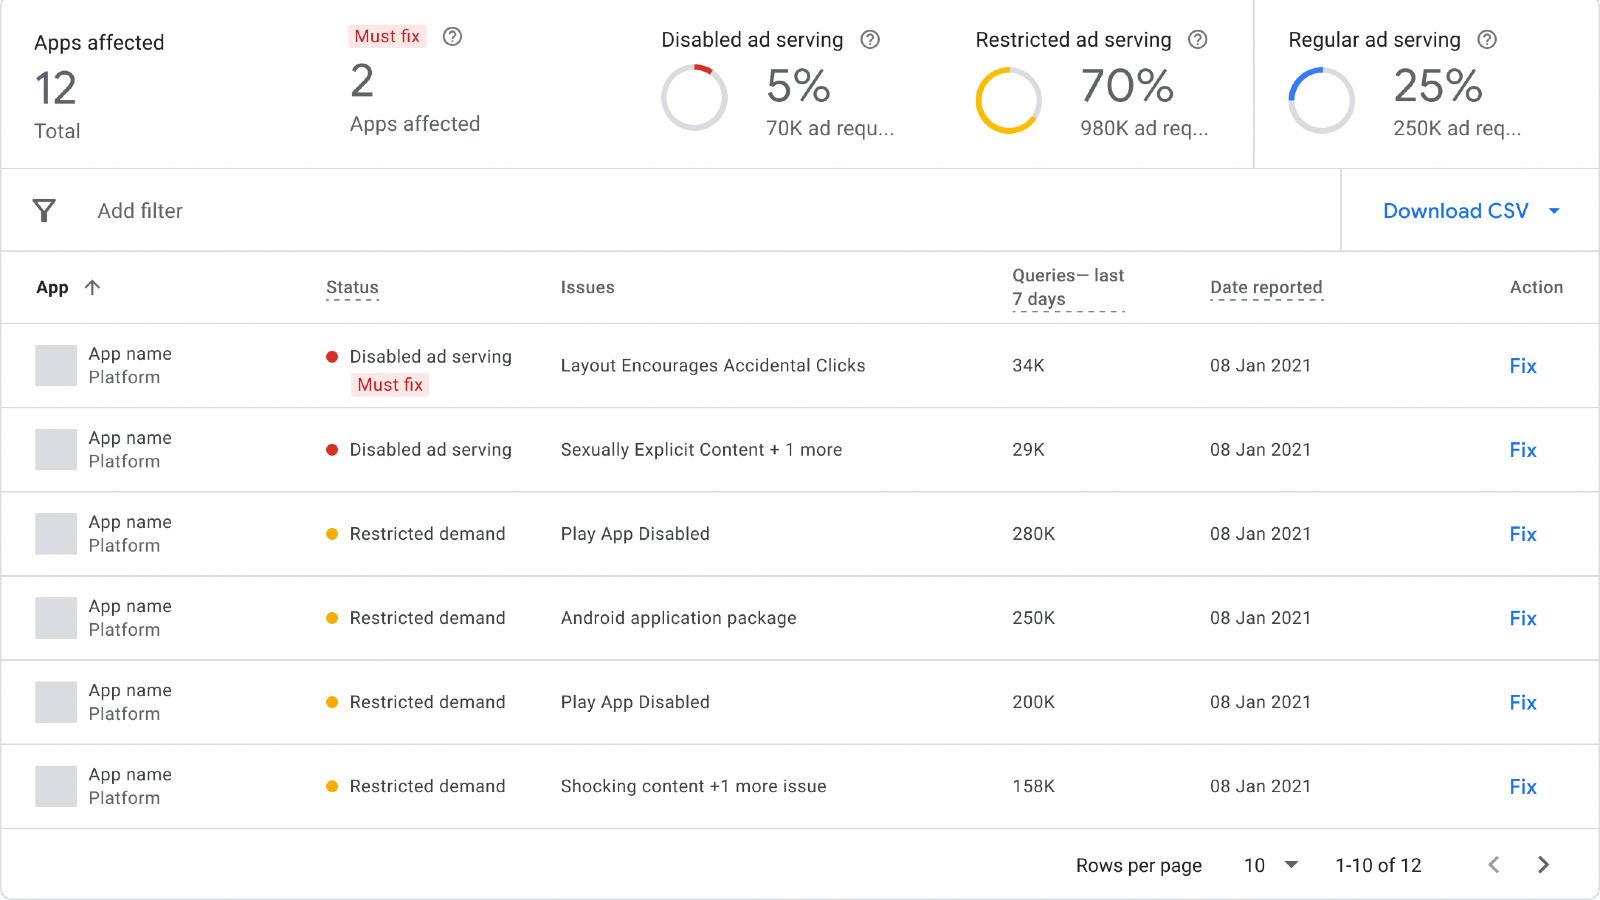Image resolution: width=1600 pixels, height=900 pixels.
Task: Go to next page with right chevron
Action: 1543,864
